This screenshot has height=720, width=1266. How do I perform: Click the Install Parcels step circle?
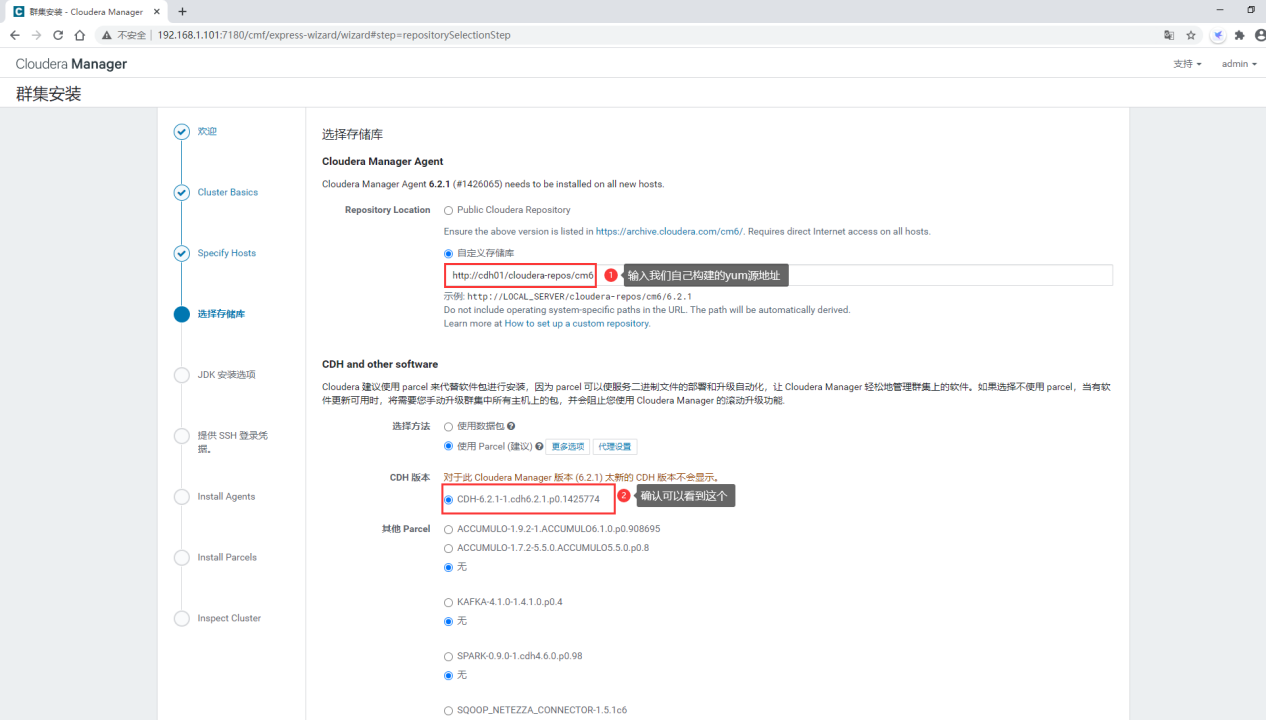point(181,558)
